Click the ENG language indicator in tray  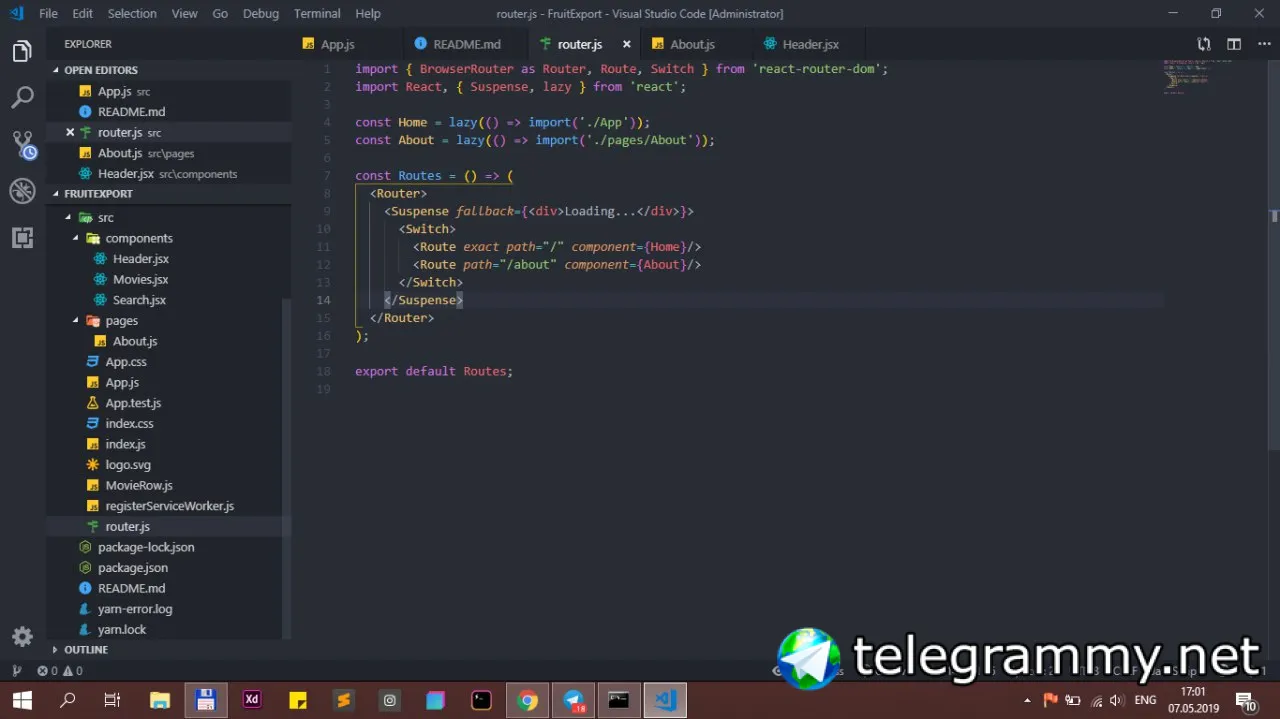[x=1146, y=700]
